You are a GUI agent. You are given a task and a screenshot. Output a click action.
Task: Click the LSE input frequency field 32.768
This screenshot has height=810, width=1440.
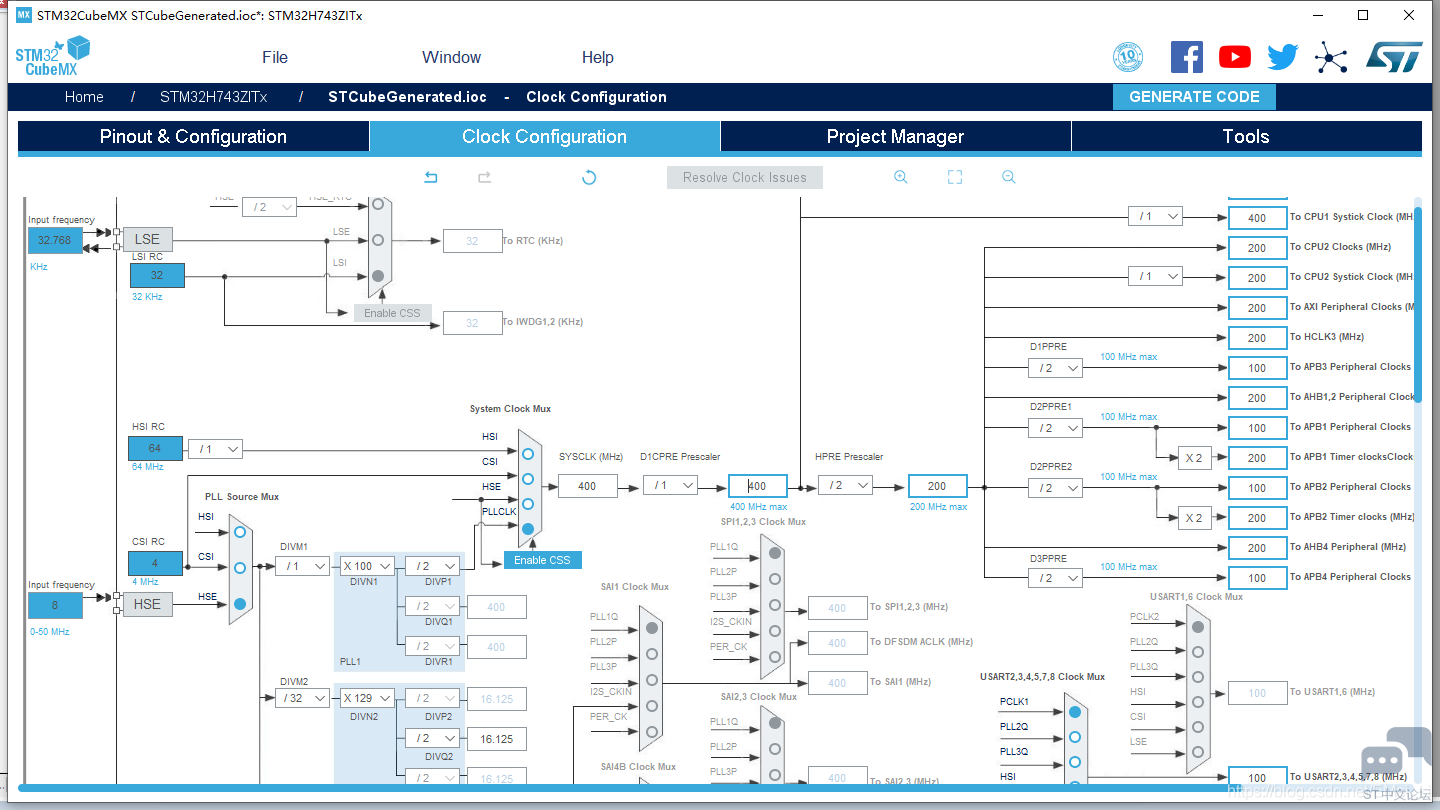click(55, 240)
